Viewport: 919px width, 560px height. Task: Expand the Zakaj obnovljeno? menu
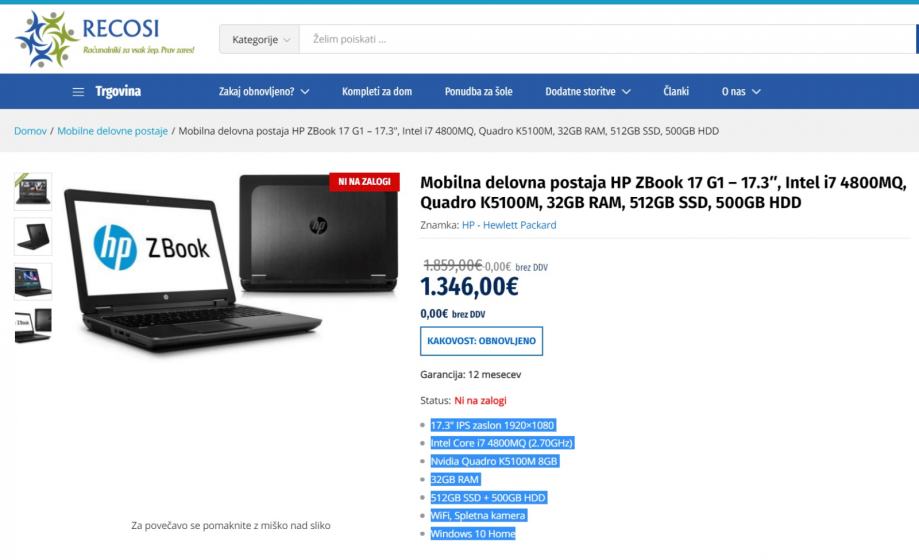[x=264, y=91]
